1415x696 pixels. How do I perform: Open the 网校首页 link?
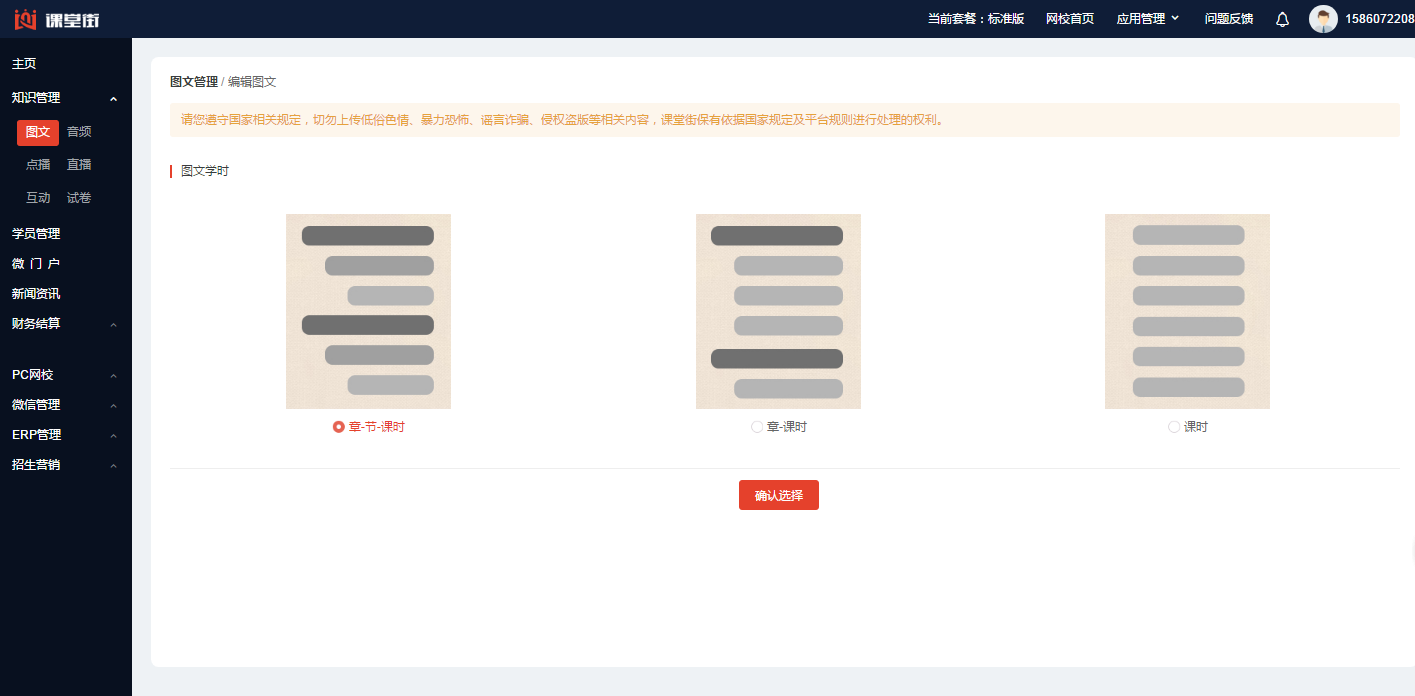click(1069, 19)
